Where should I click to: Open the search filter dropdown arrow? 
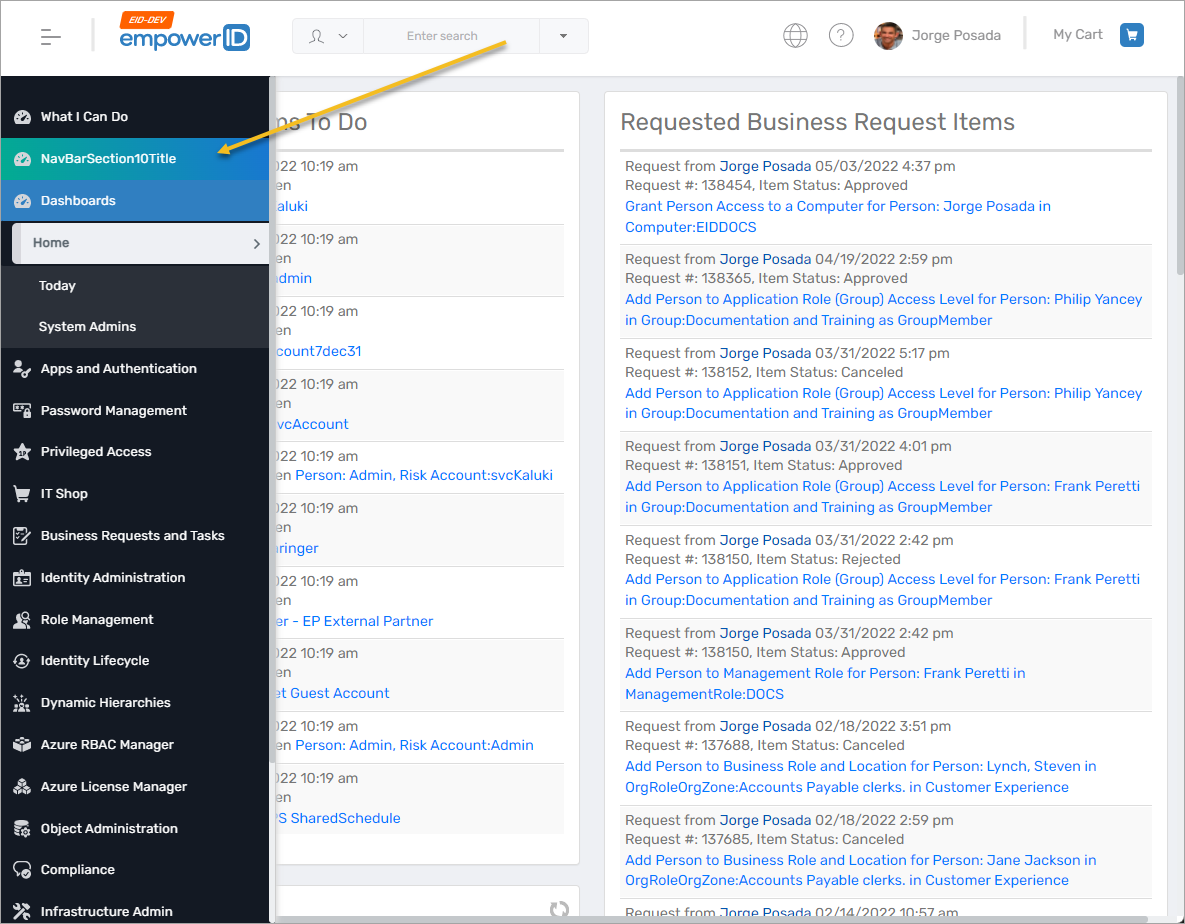563,35
